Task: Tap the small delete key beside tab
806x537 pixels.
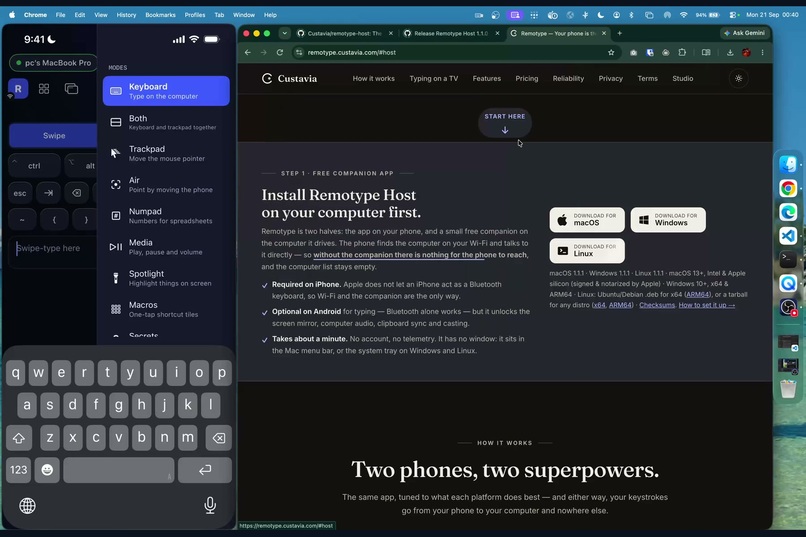Action: 77,193
